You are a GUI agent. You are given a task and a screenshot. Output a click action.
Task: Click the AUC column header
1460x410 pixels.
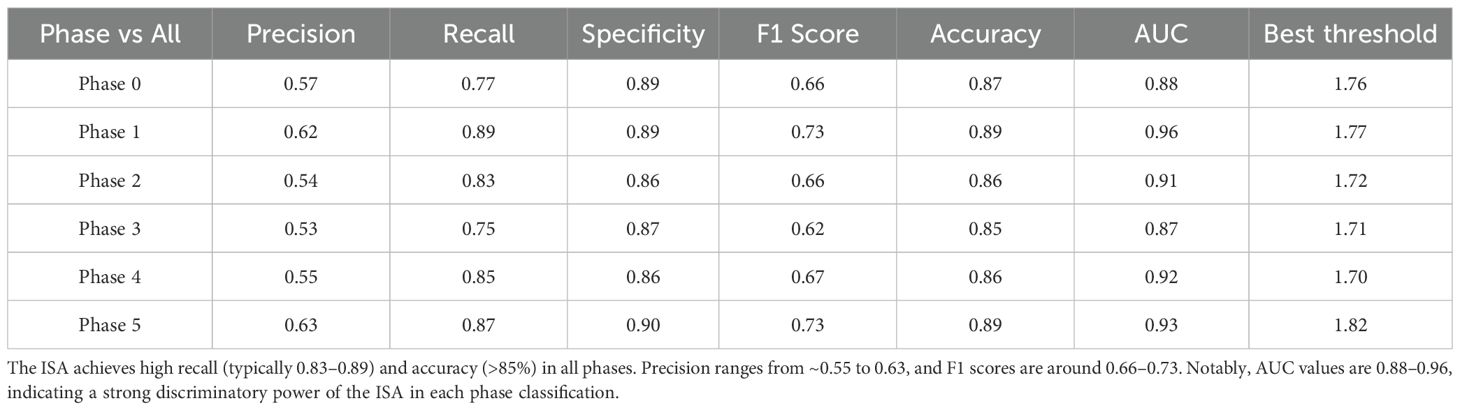pyautogui.click(x=1160, y=34)
